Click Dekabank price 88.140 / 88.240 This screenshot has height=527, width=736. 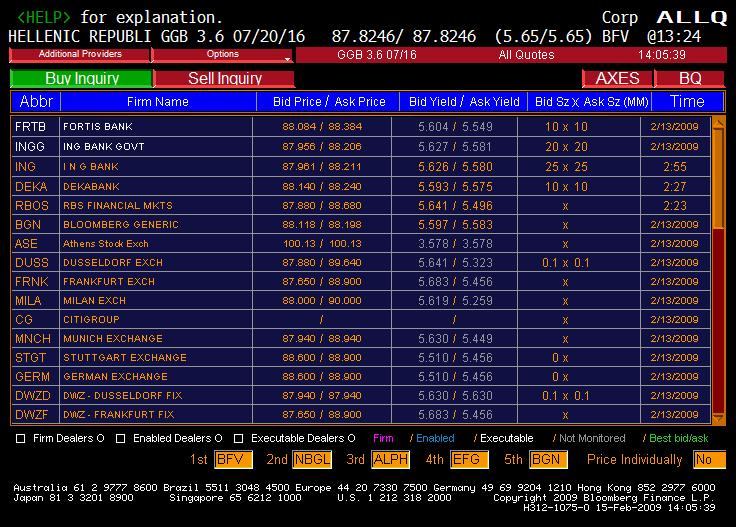click(x=322, y=186)
